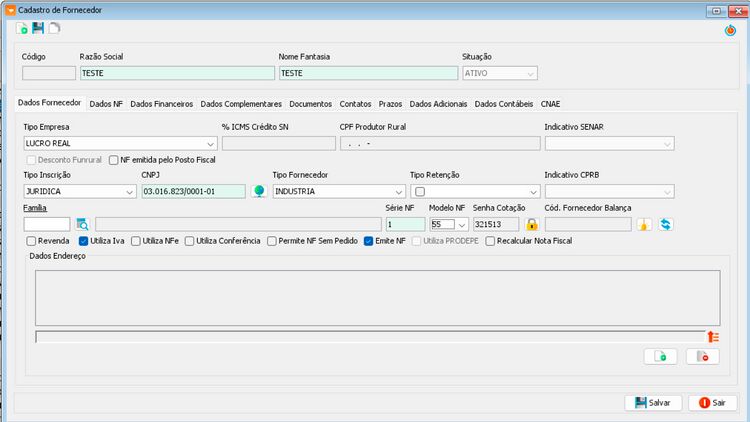Toggle Permite NF Sem Pedido checkbox
Screen dimensions: 750x422
click(272, 241)
